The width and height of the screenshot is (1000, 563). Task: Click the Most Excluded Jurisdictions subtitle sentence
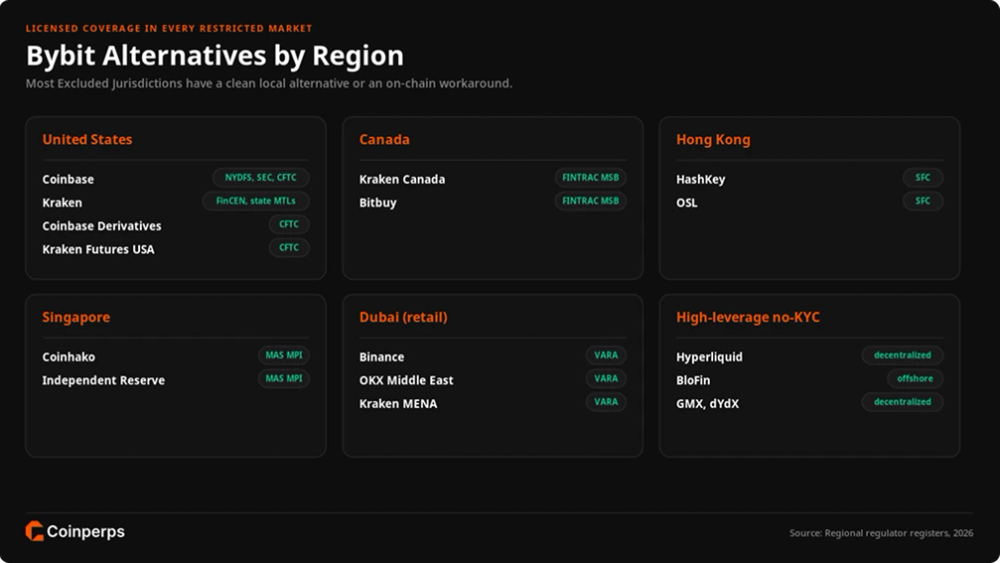pos(269,84)
